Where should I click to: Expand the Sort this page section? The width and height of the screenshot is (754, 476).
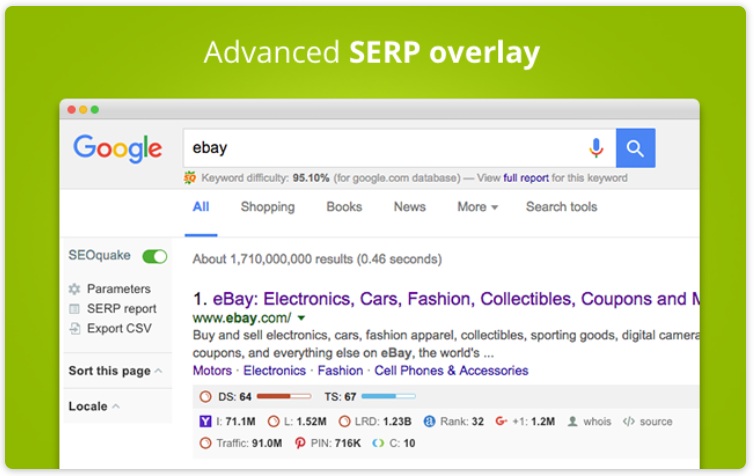pyautogui.click(x=115, y=371)
